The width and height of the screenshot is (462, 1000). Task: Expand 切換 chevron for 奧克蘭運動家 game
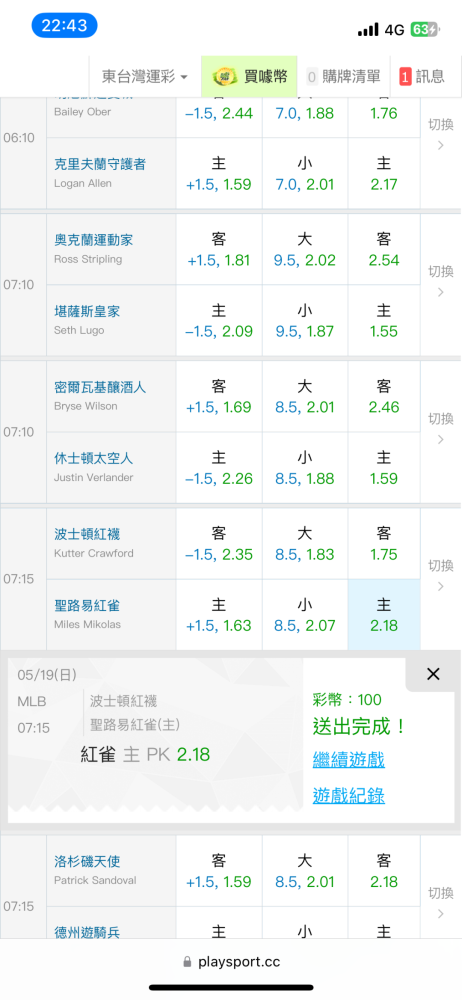(441, 282)
